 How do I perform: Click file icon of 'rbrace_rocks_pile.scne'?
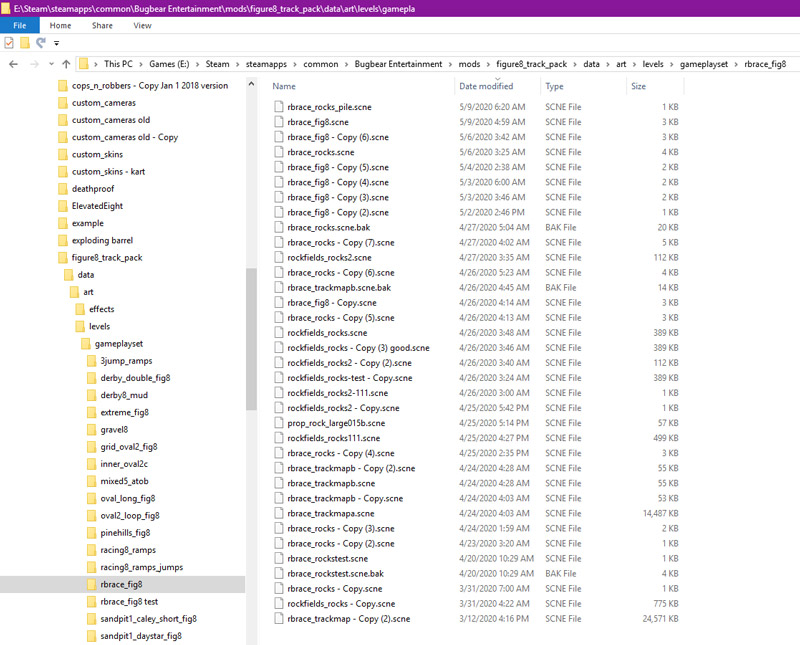[x=279, y=107]
